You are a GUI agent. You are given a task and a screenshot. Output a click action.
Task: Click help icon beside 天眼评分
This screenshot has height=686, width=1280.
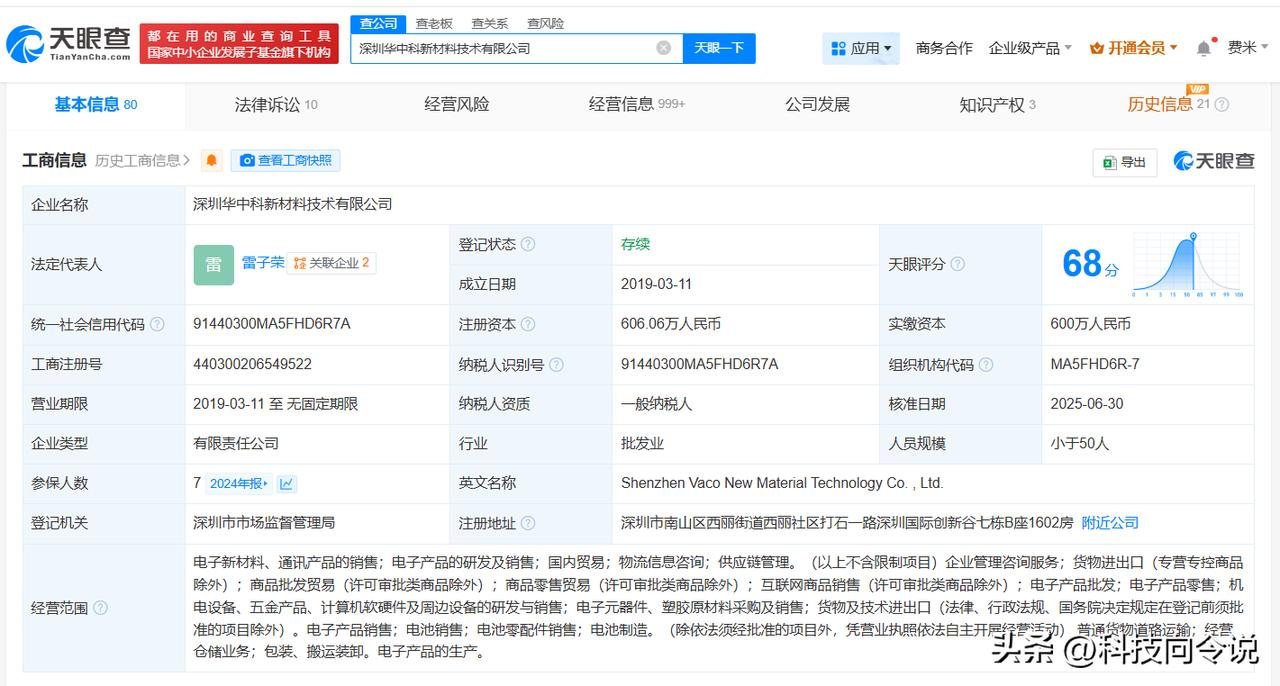pos(957,264)
